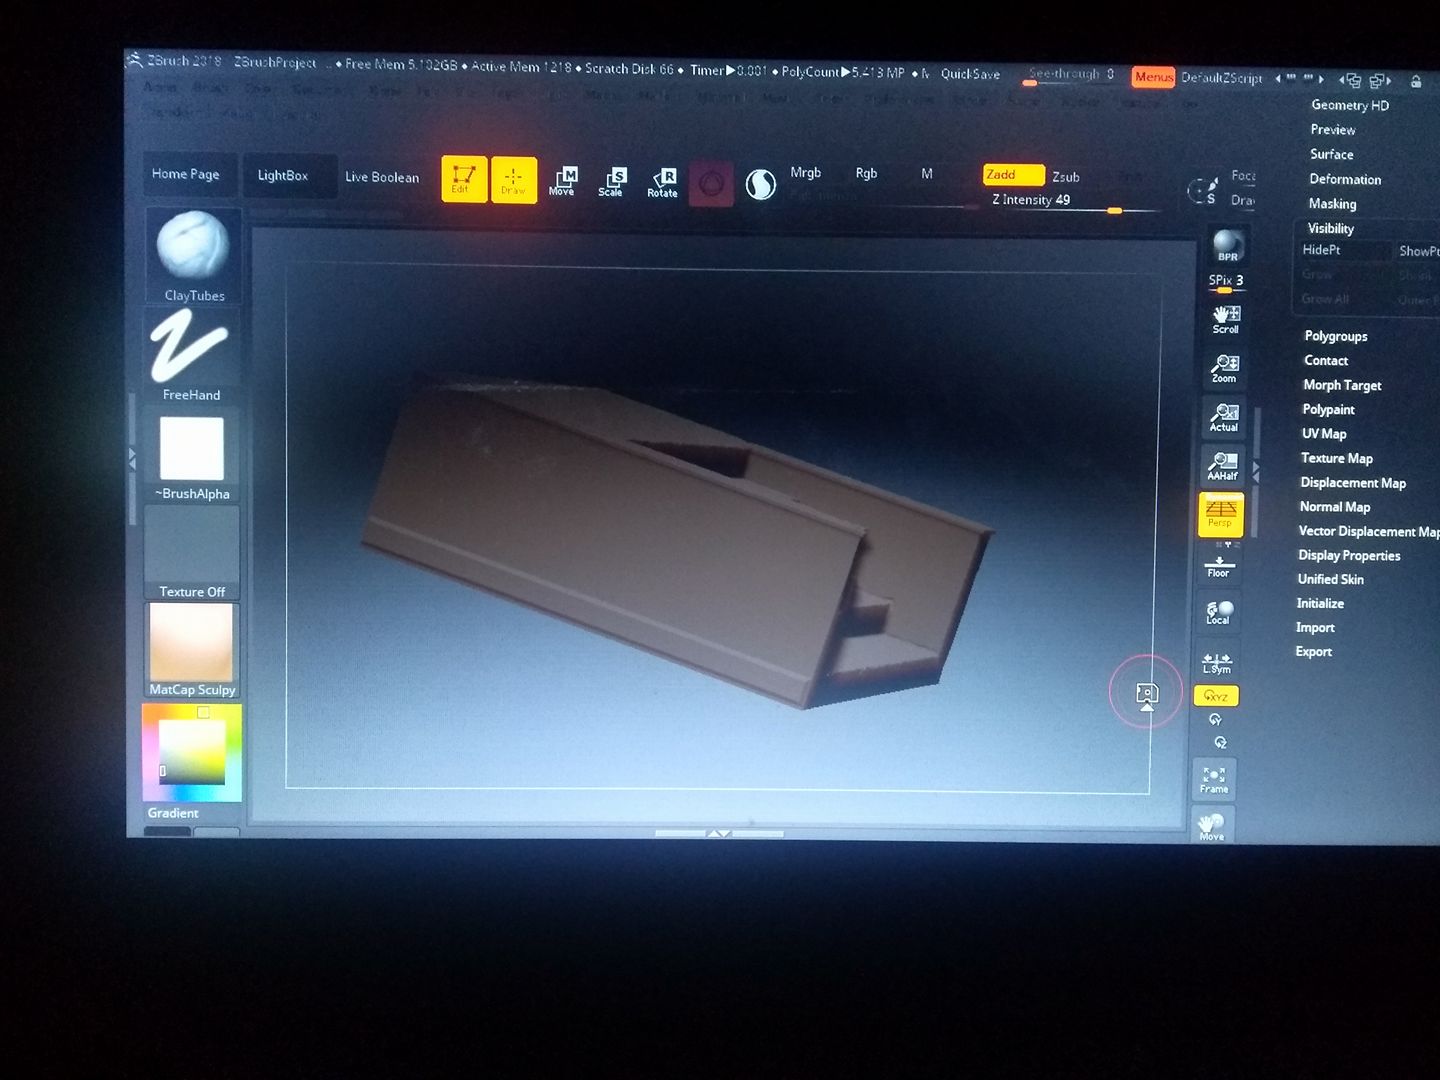
Task: Click the sculptris pro sphere icon
Action: coord(761,184)
